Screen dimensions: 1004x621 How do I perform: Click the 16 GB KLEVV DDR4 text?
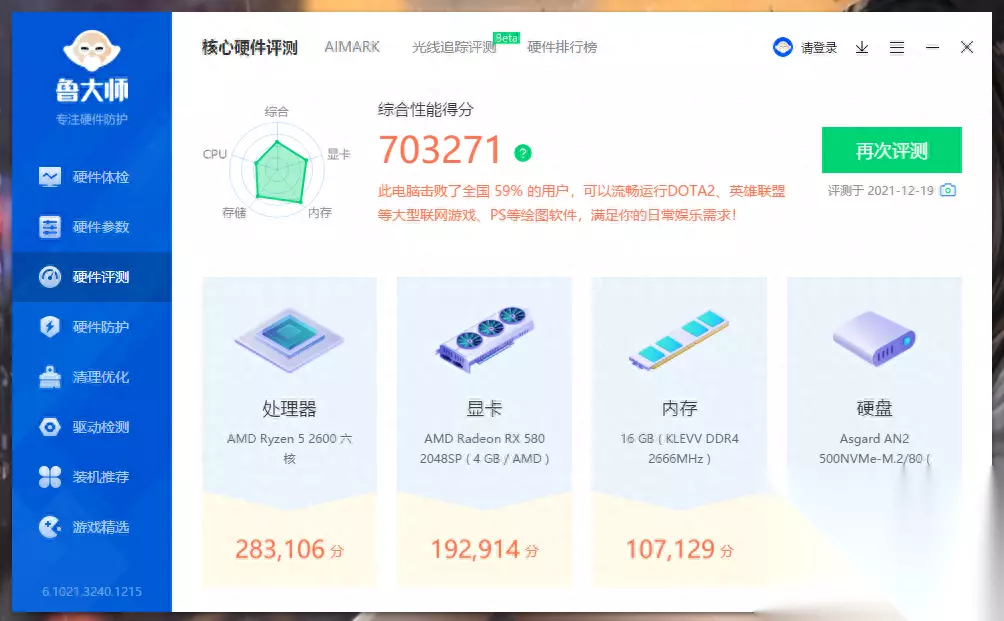coord(679,448)
